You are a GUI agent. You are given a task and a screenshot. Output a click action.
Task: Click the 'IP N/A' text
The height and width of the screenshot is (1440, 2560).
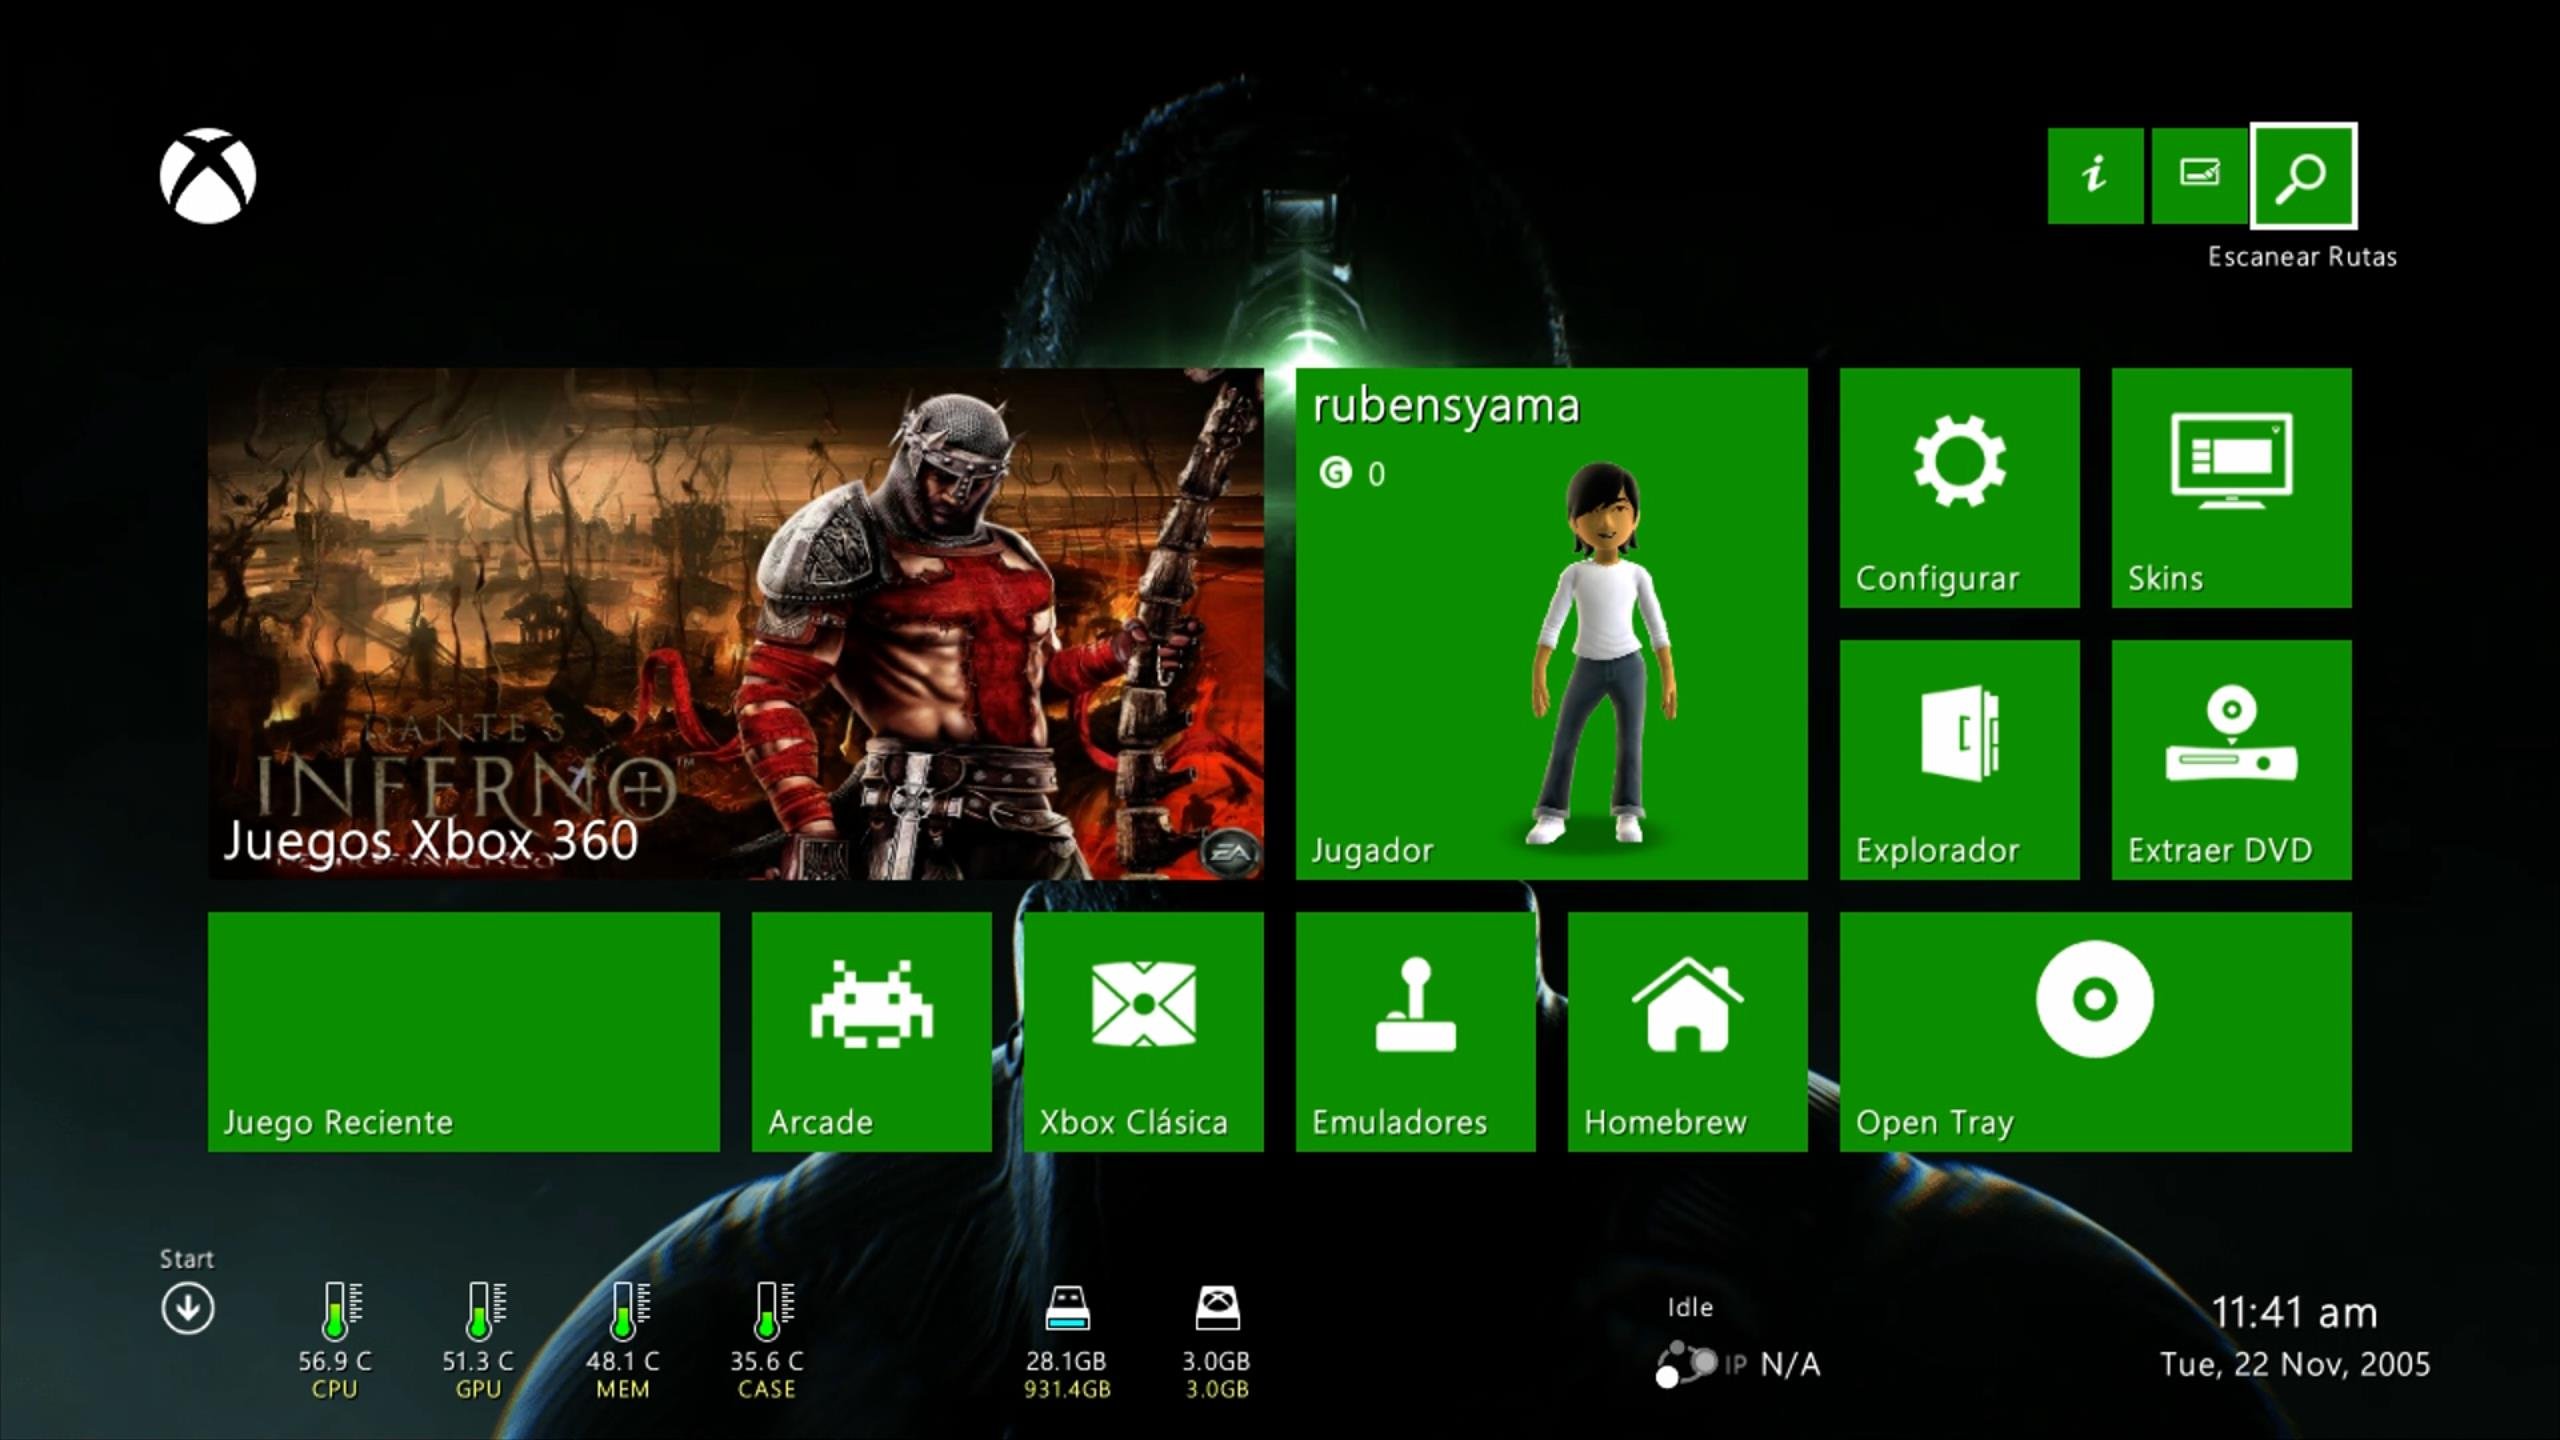pyautogui.click(x=1772, y=1365)
